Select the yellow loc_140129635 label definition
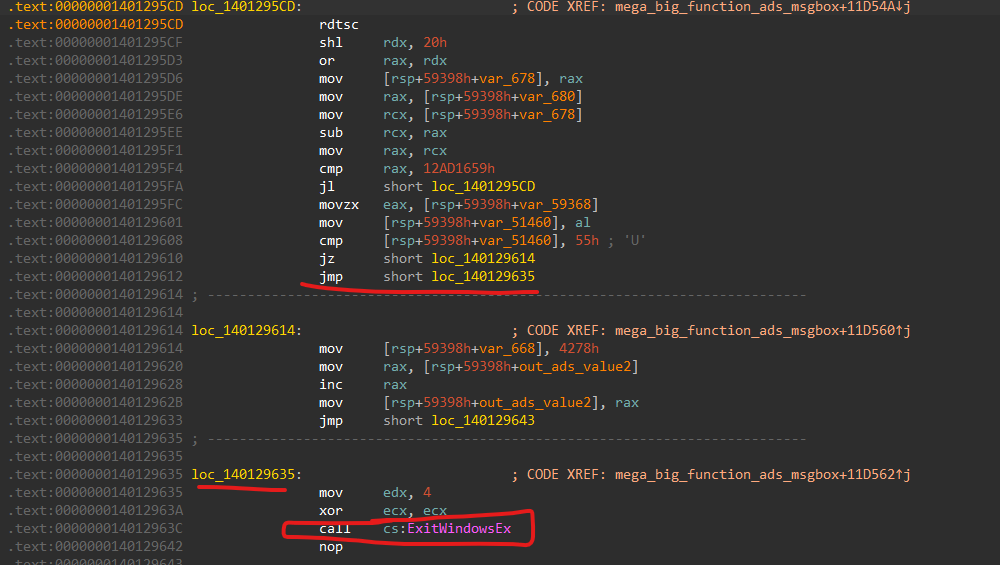 click(x=246, y=474)
